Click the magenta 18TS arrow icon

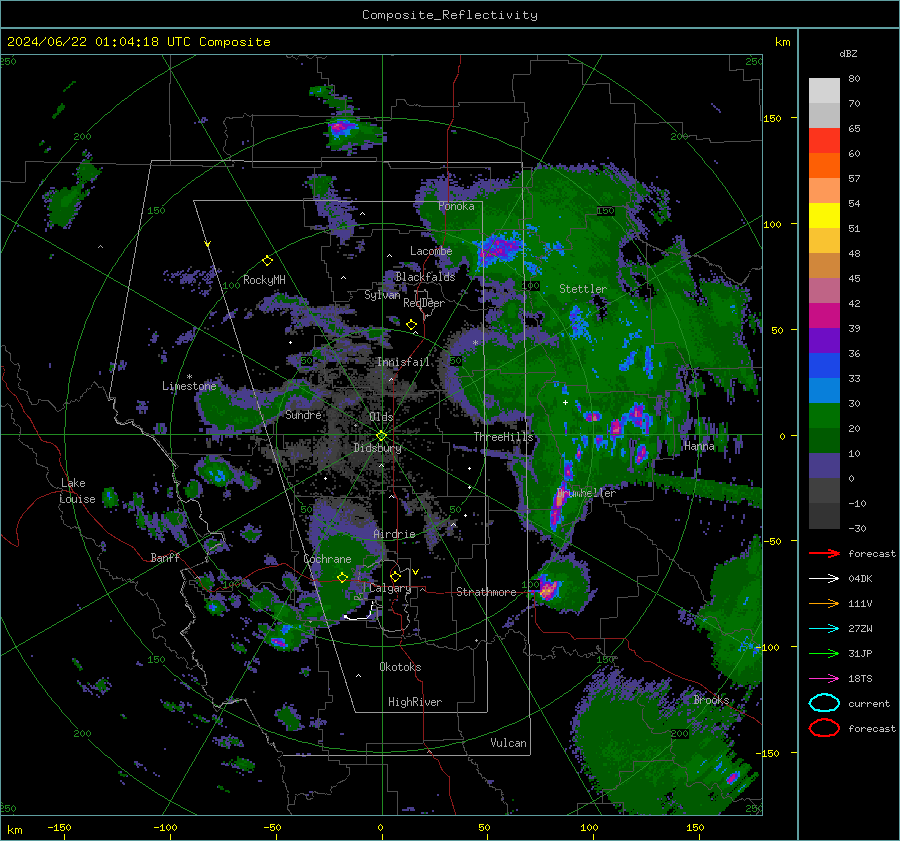(824, 679)
